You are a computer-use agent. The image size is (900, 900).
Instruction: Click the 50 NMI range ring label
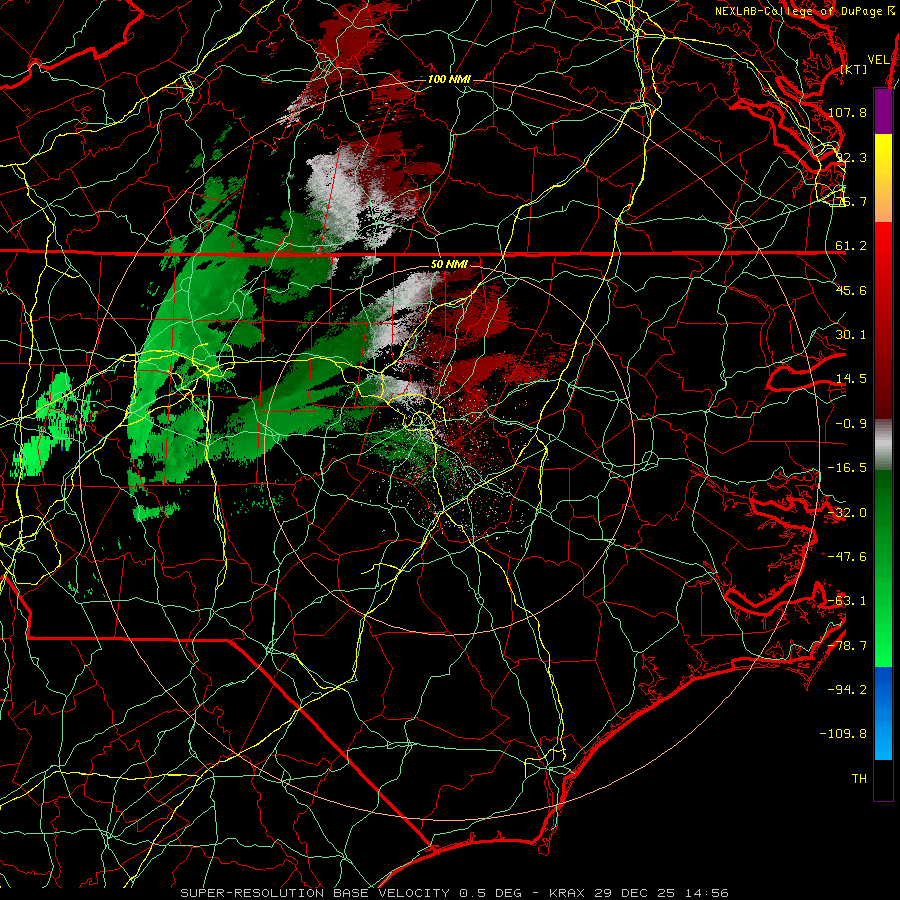[449, 264]
